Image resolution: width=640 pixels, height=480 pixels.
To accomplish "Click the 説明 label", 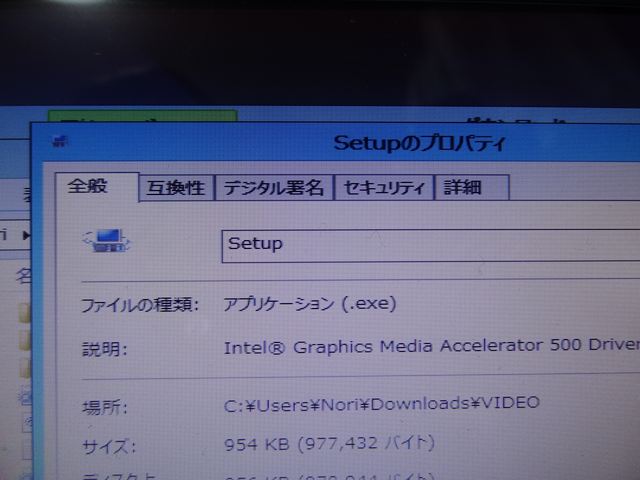I will tap(105, 349).
